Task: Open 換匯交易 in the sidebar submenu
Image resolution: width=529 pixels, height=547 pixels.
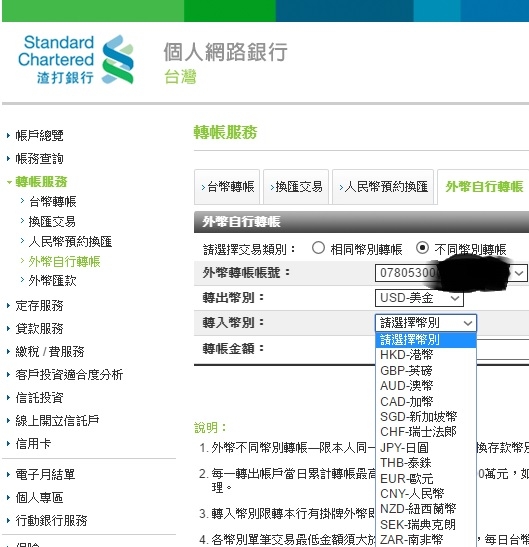Action: click(52, 222)
